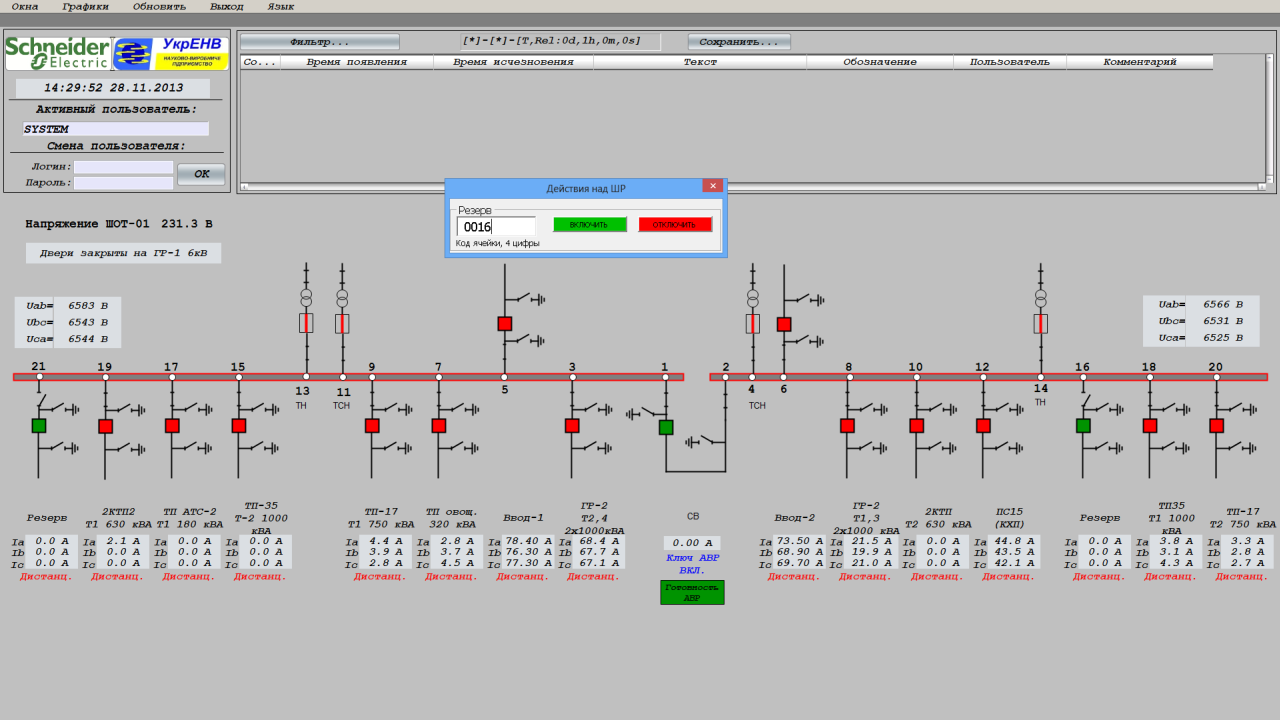Toggle the Готовность АВР indicator
The image size is (1280, 720).
(692, 593)
